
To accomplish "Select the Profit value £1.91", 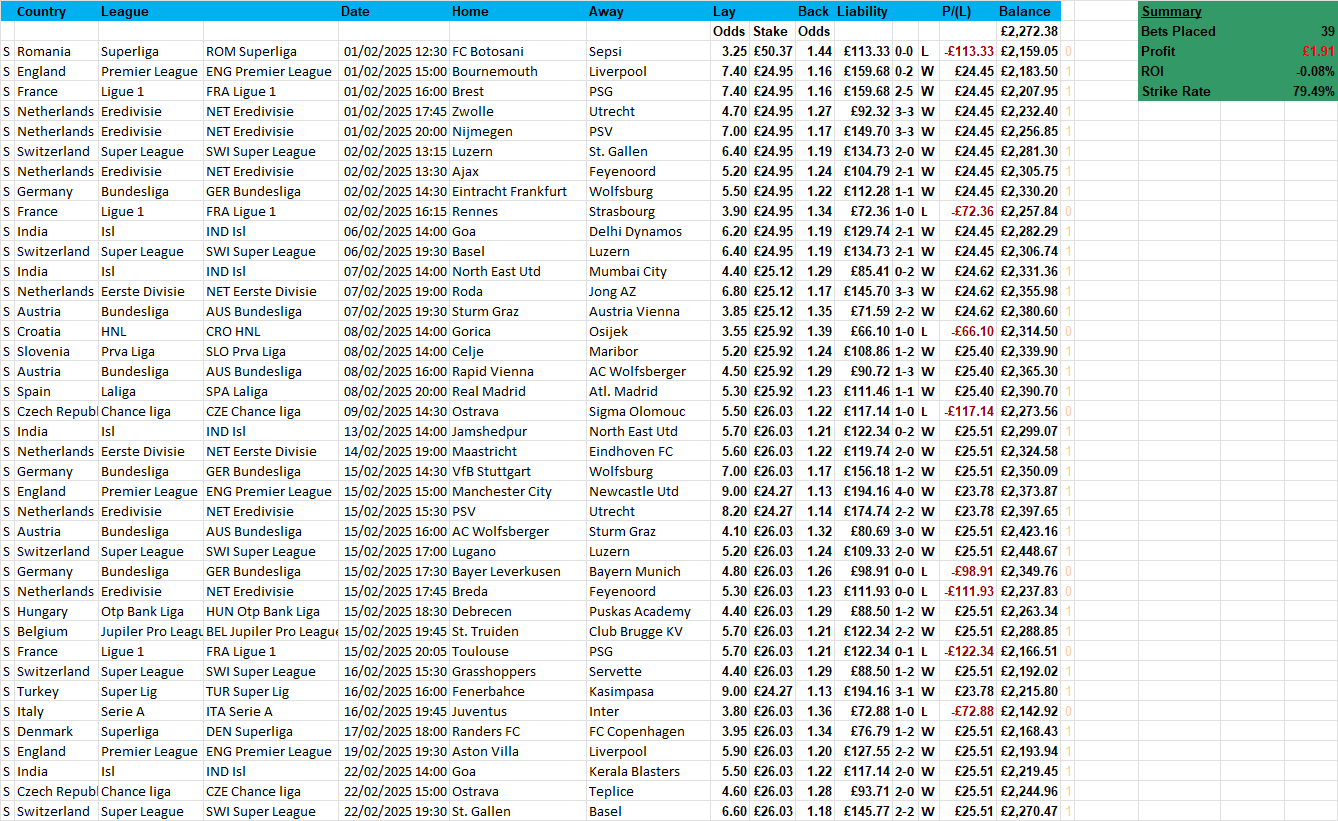I will pyautogui.click(x=1311, y=51).
